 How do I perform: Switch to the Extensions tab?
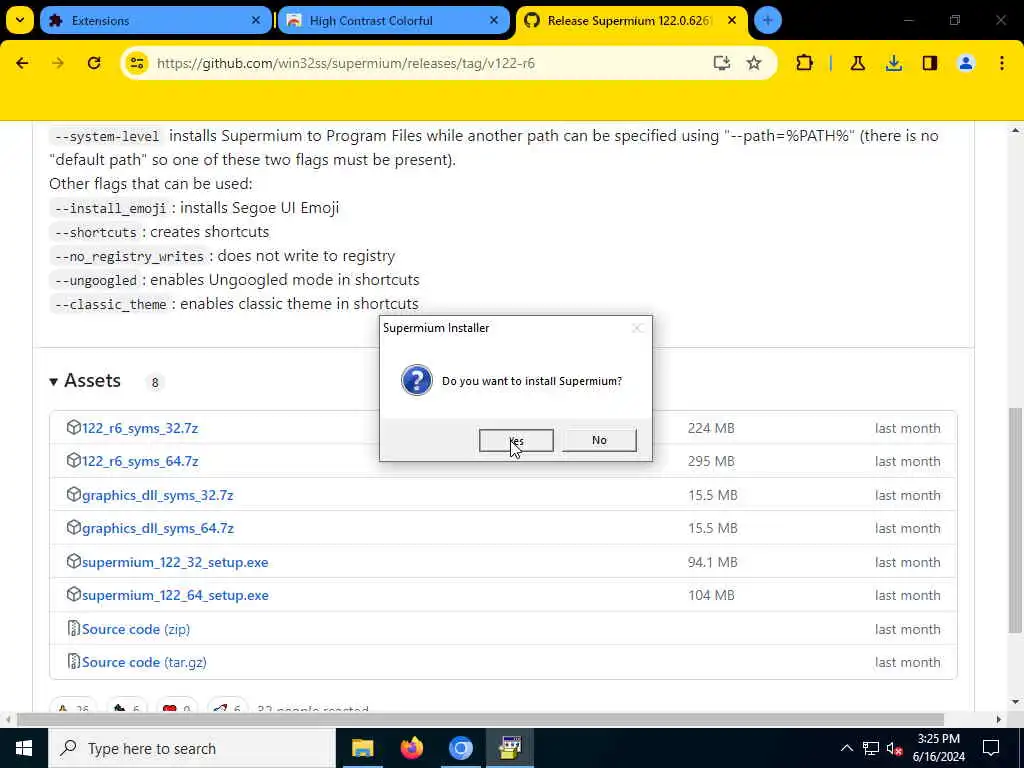click(155, 21)
